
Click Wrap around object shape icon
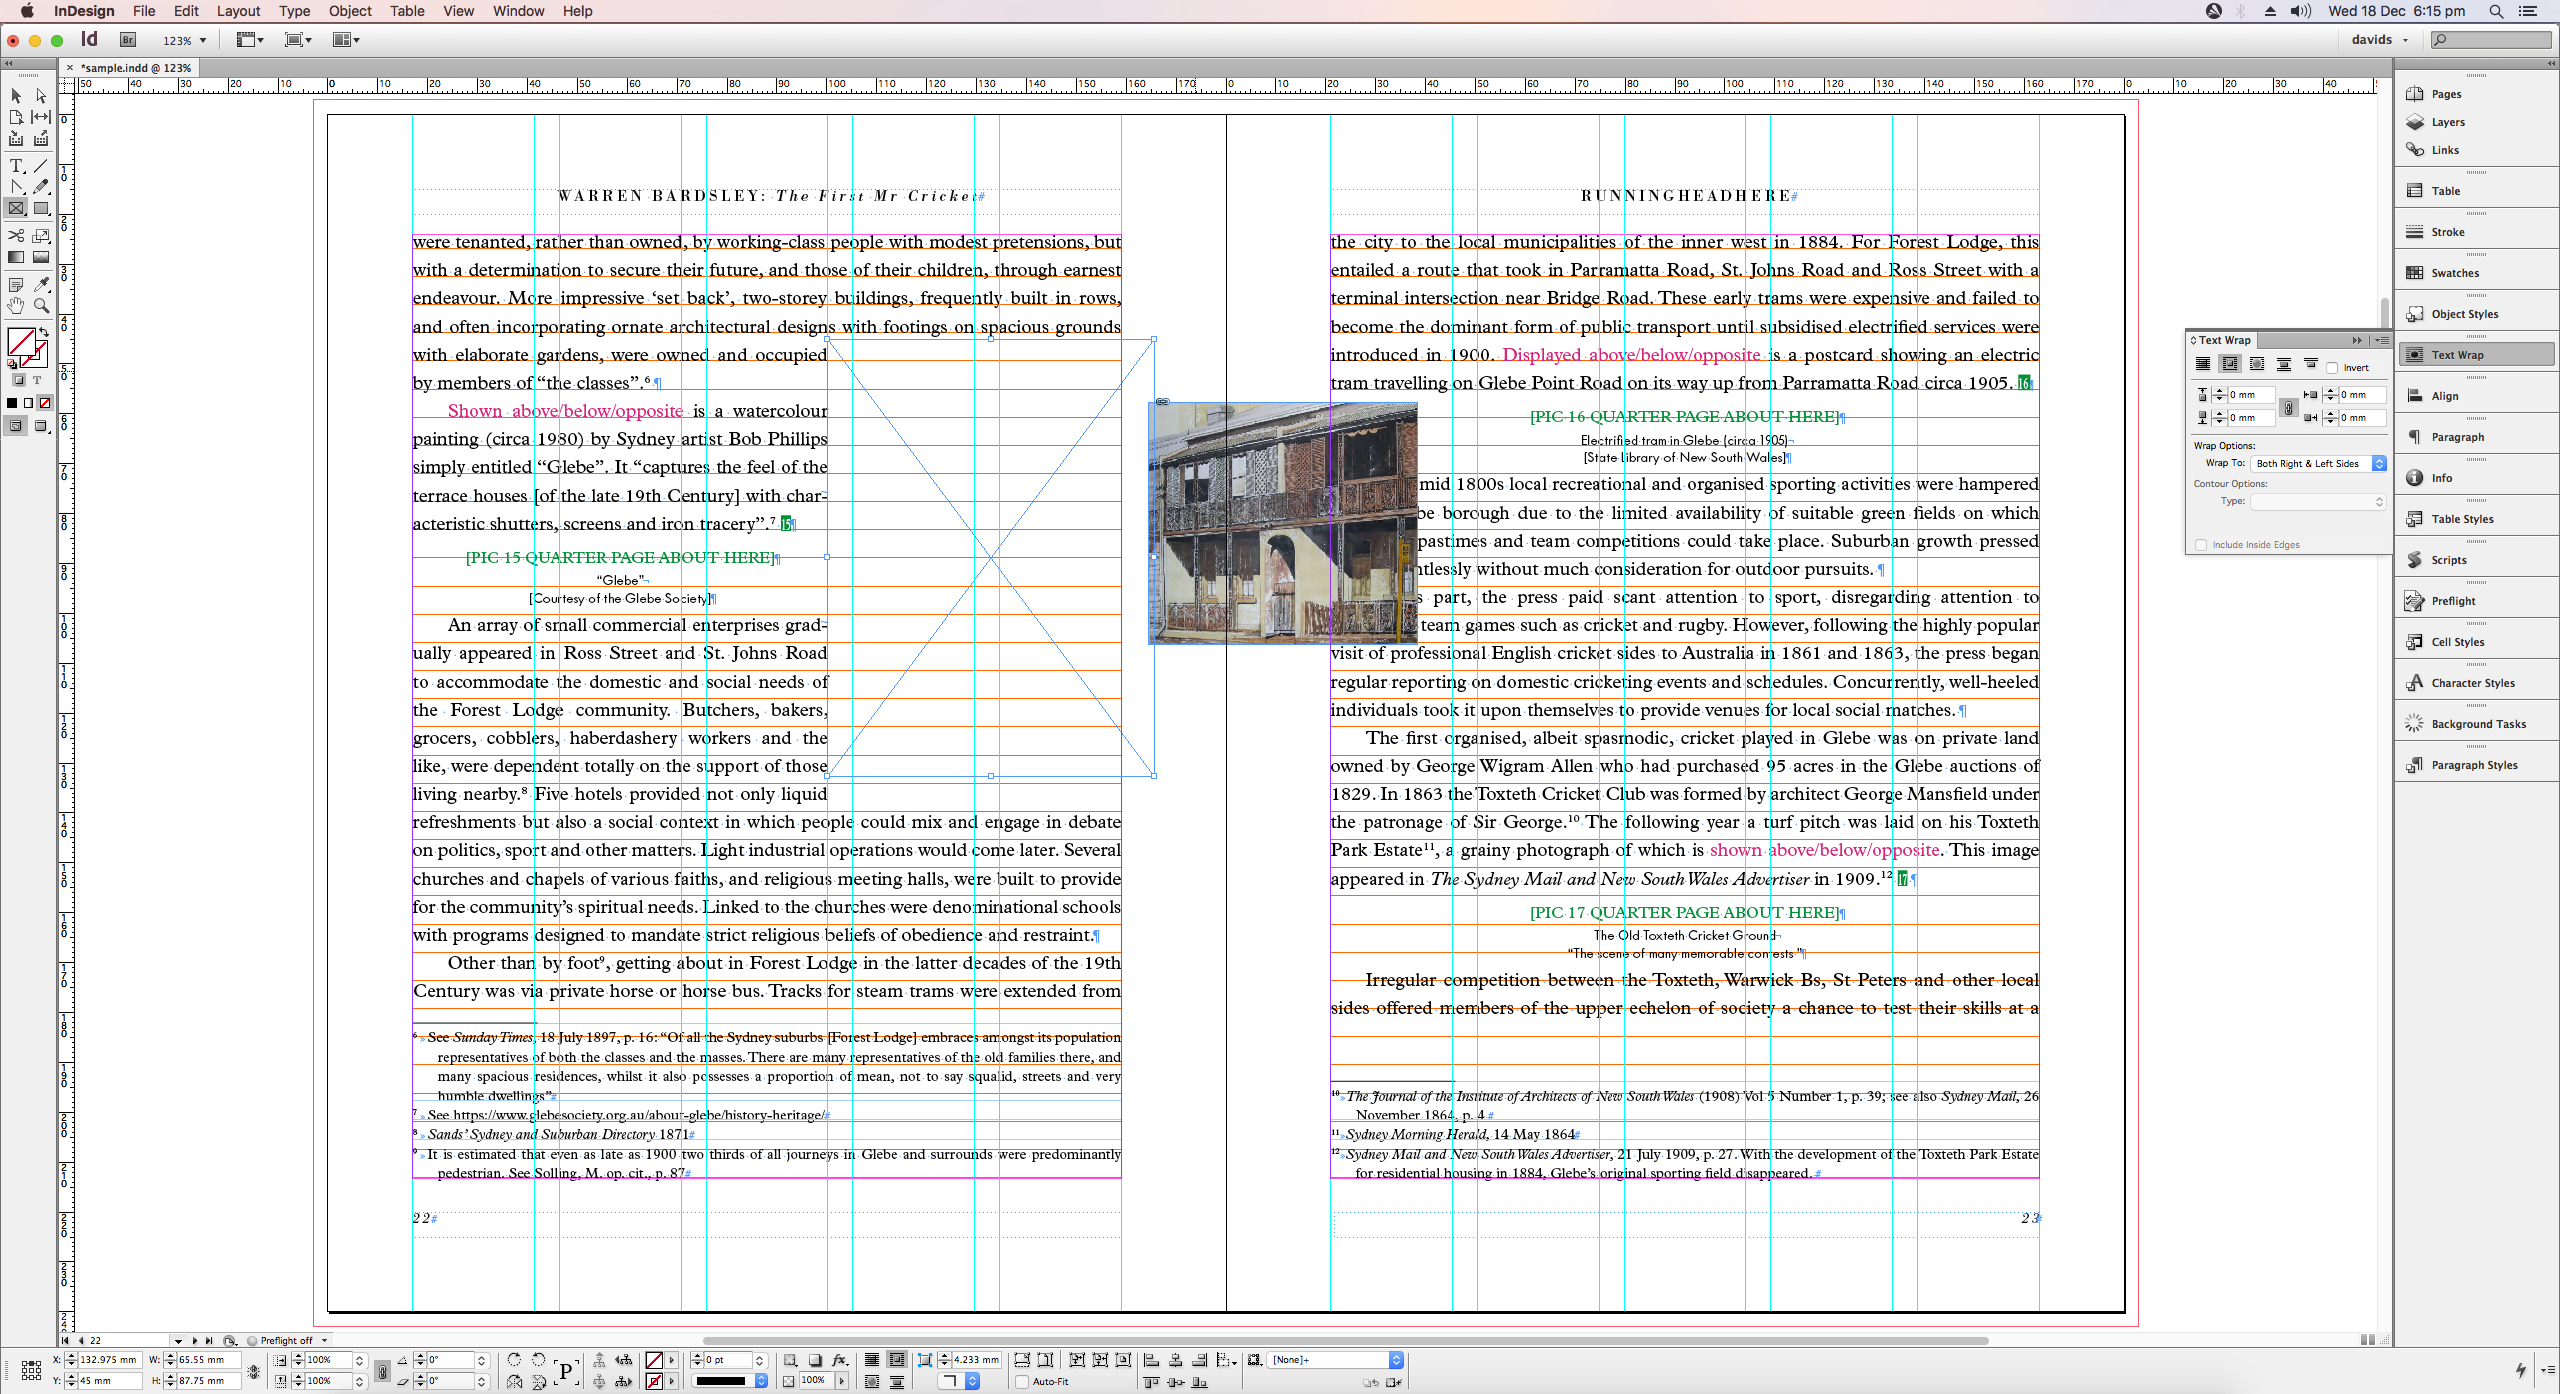point(2257,365)
